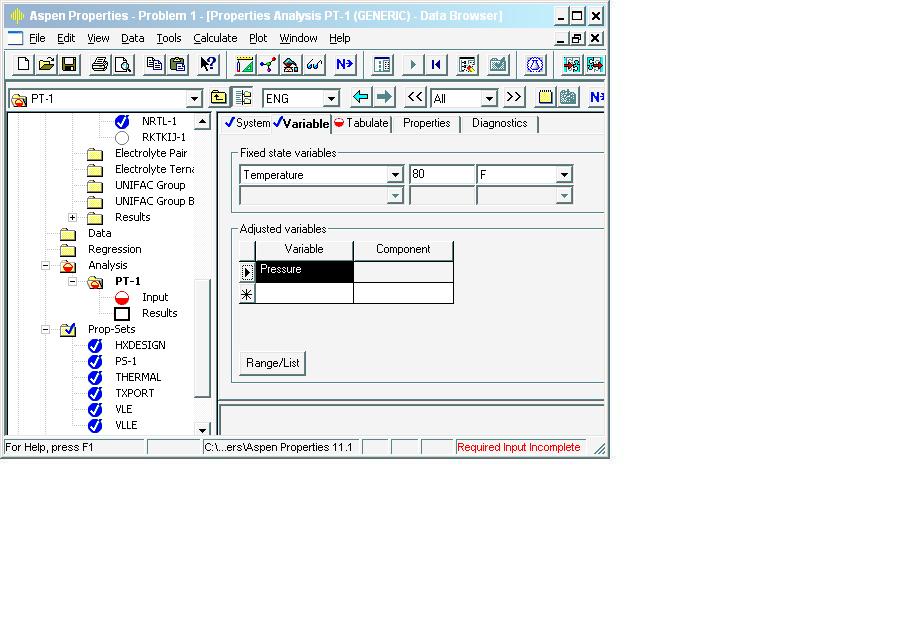Select the RKTKIJ-1 item in tree
This screenshot has width=924, height=634.
[164, 137]
